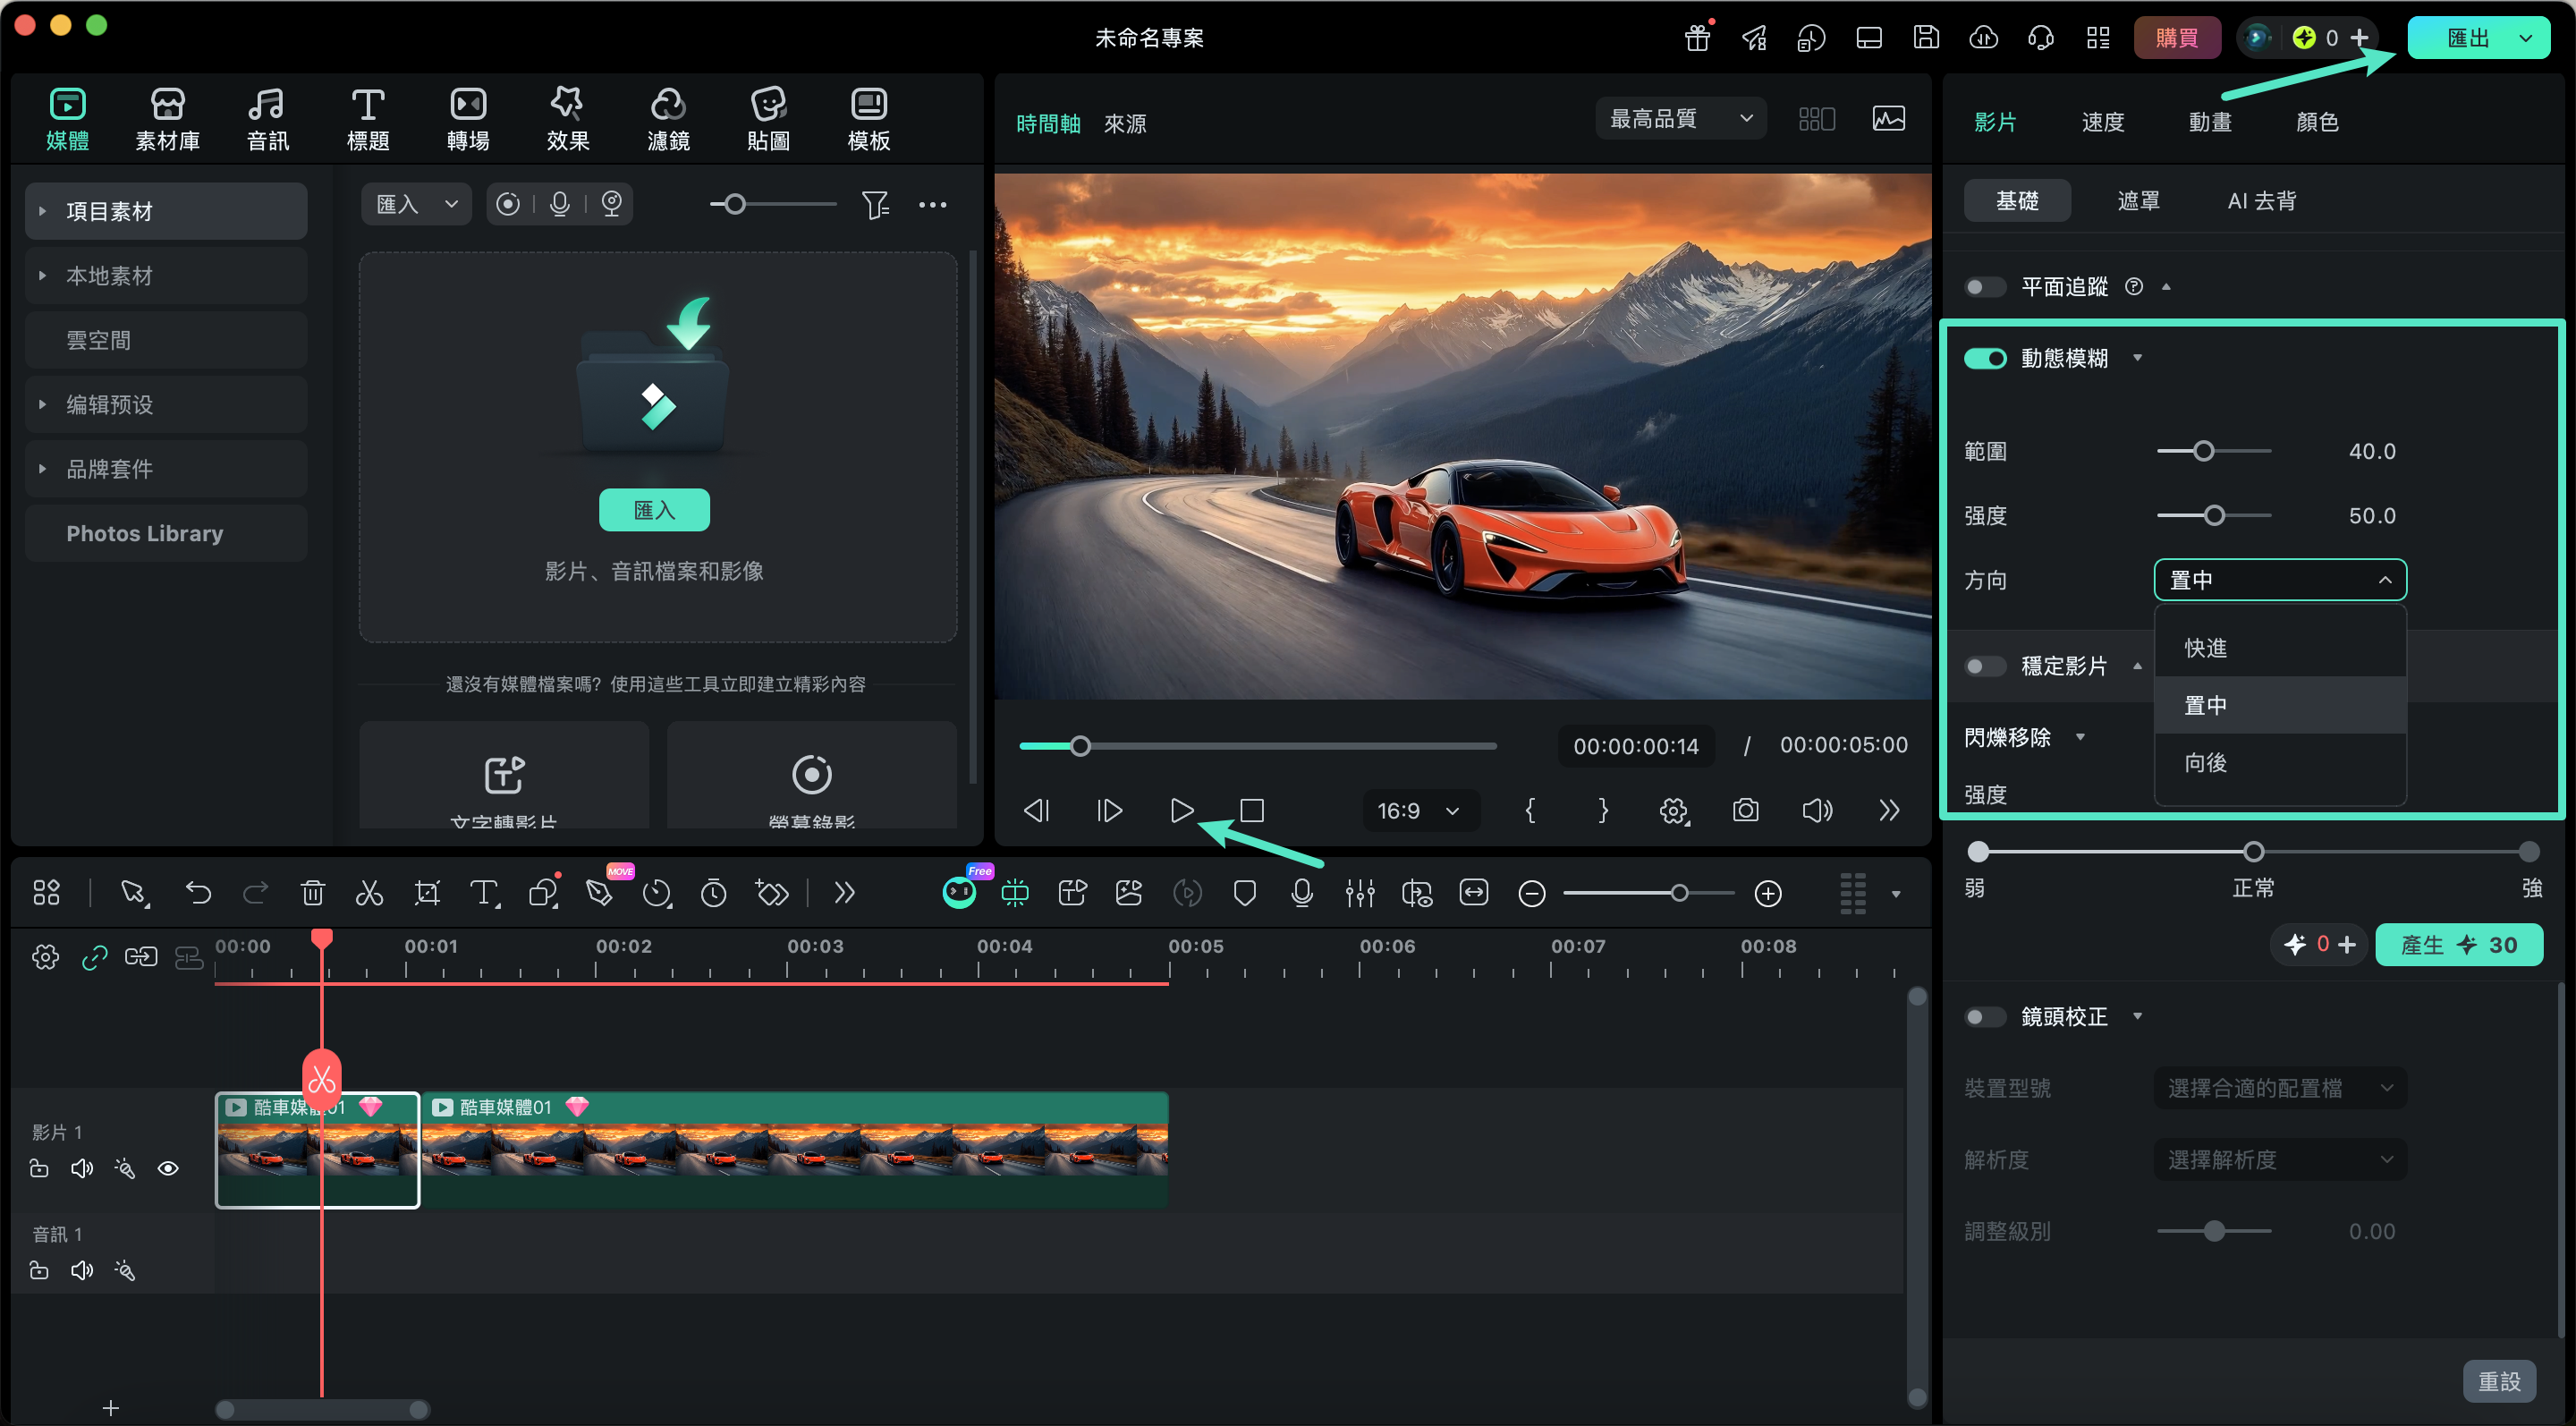Mute the 音訊 1 track
Viewport: 2576px width, 1426px height.
(x=82, y=1270)
